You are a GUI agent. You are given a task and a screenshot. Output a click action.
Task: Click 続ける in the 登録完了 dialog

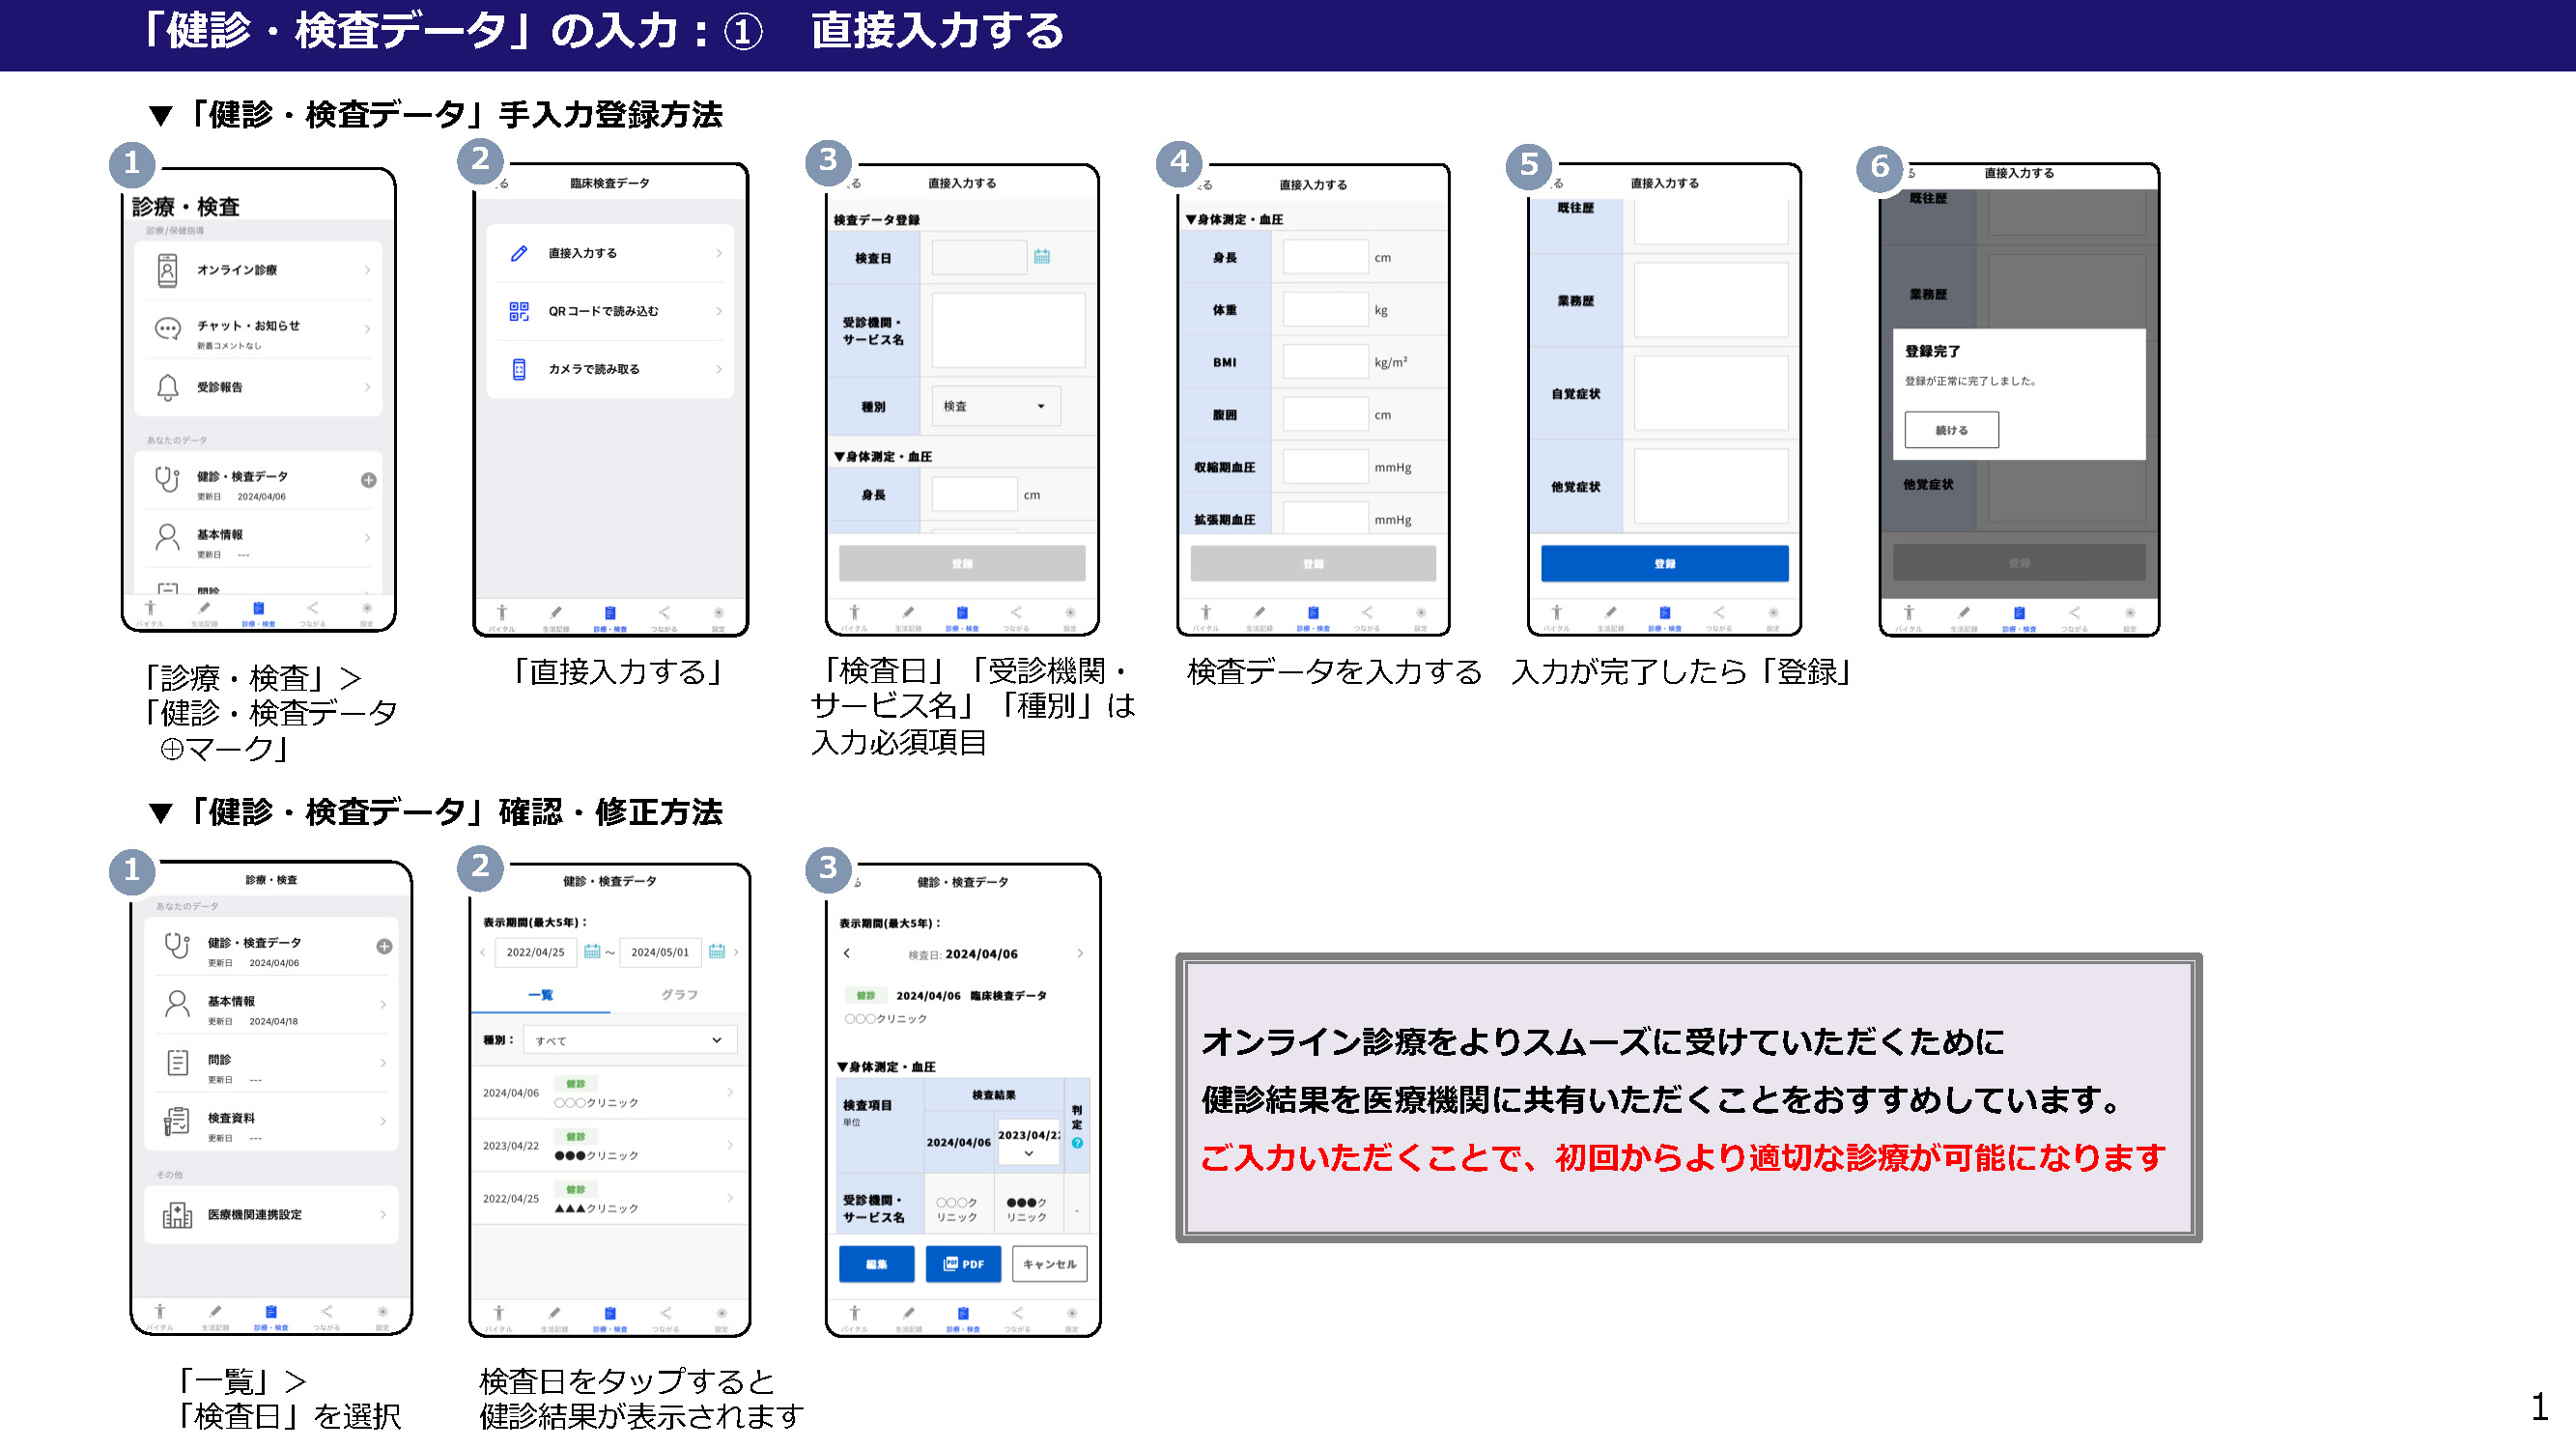click(1951, 430)
